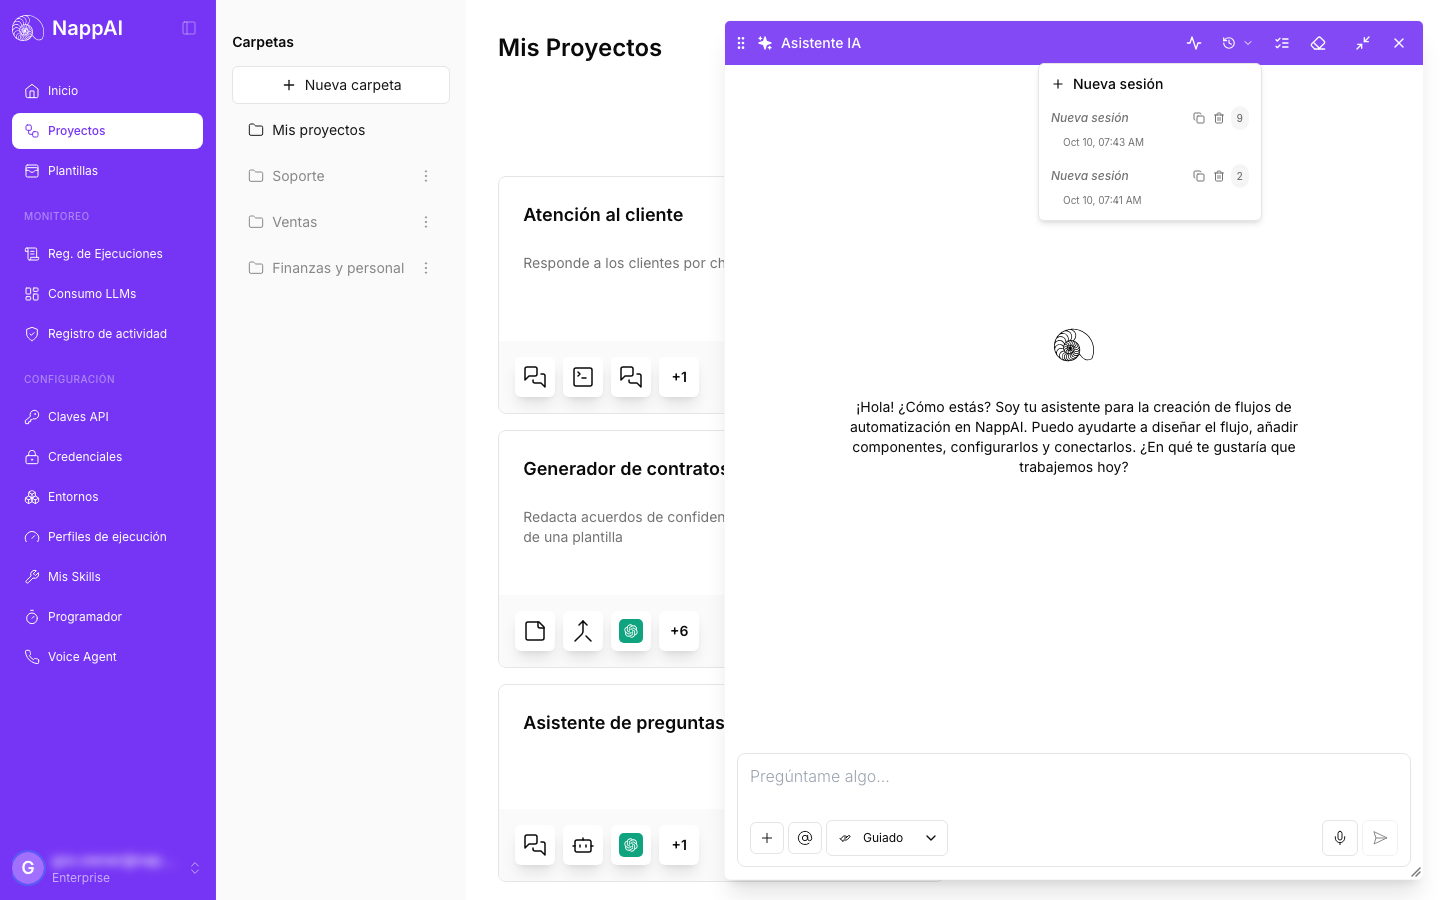The width and height of the screenshot is (1440, 900).
Task: Open the options menu for Finanzas y personal
Action: click(x=426, y=268)
